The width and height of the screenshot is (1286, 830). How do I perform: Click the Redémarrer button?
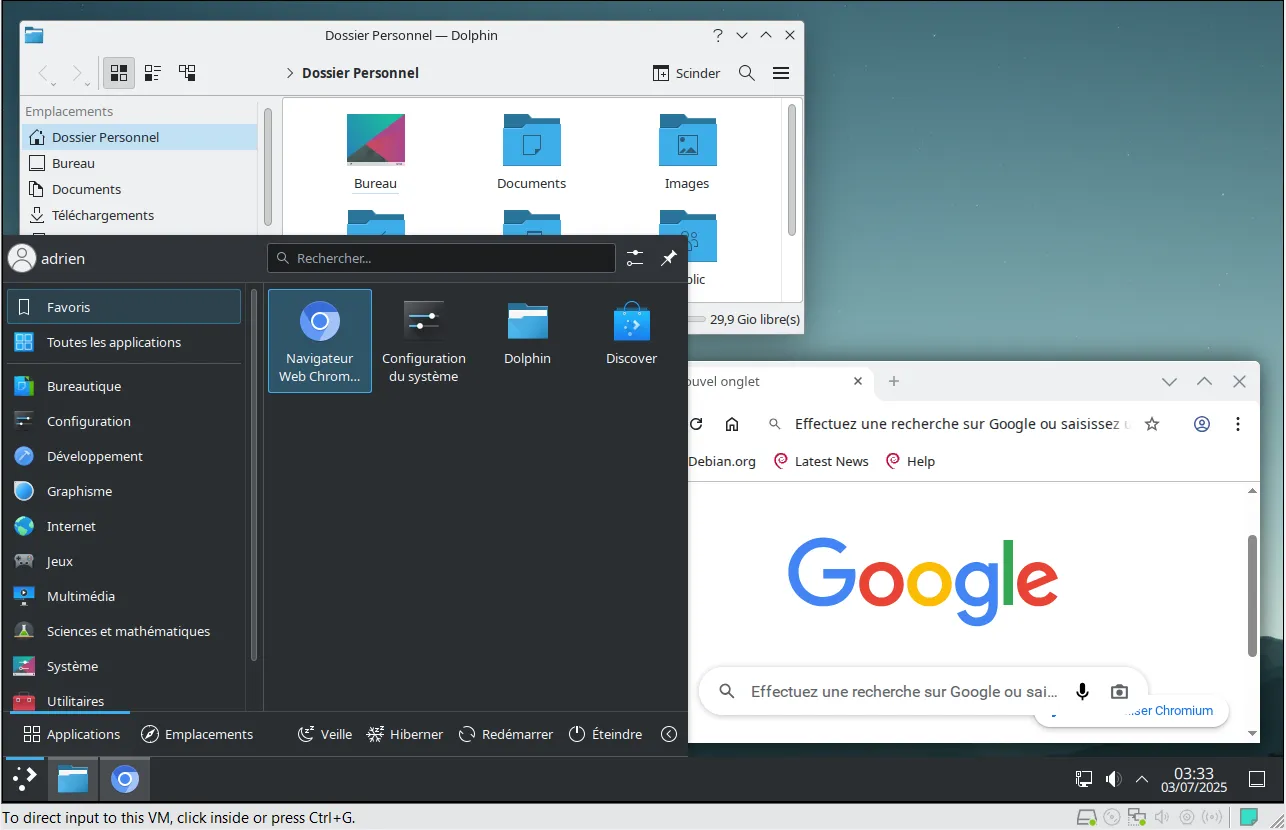click(506, 734)
